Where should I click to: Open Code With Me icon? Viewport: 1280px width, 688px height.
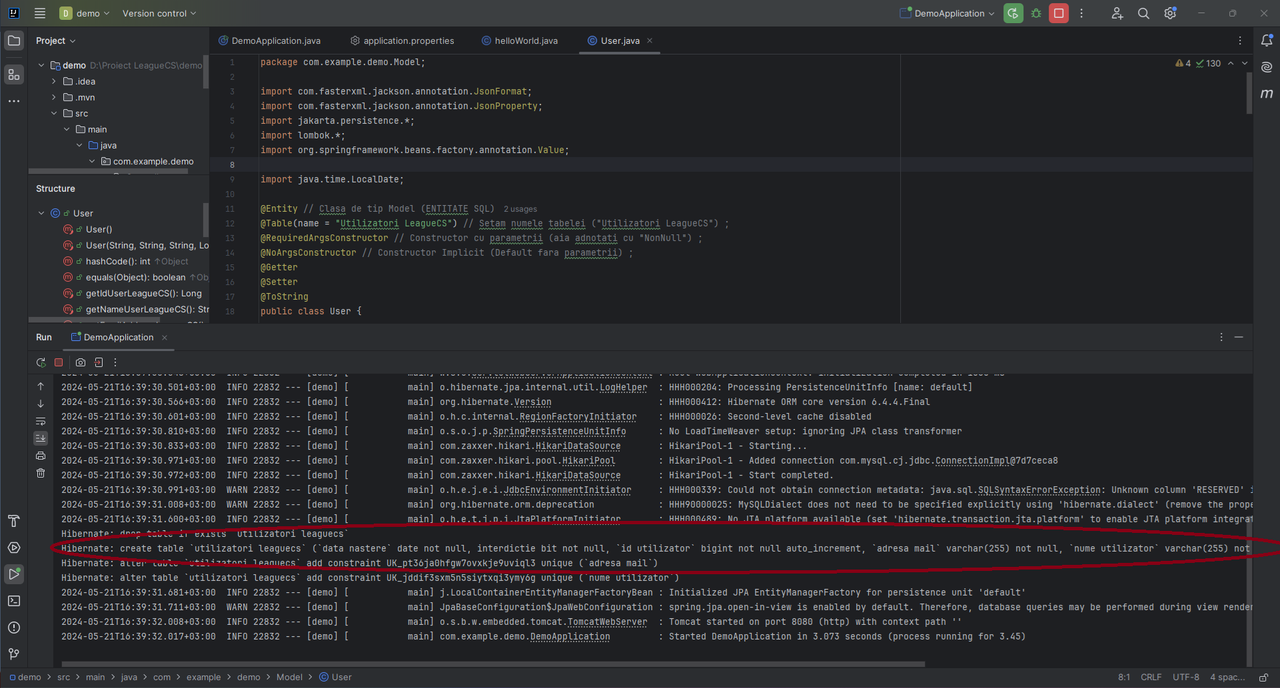pos(1117,13)
